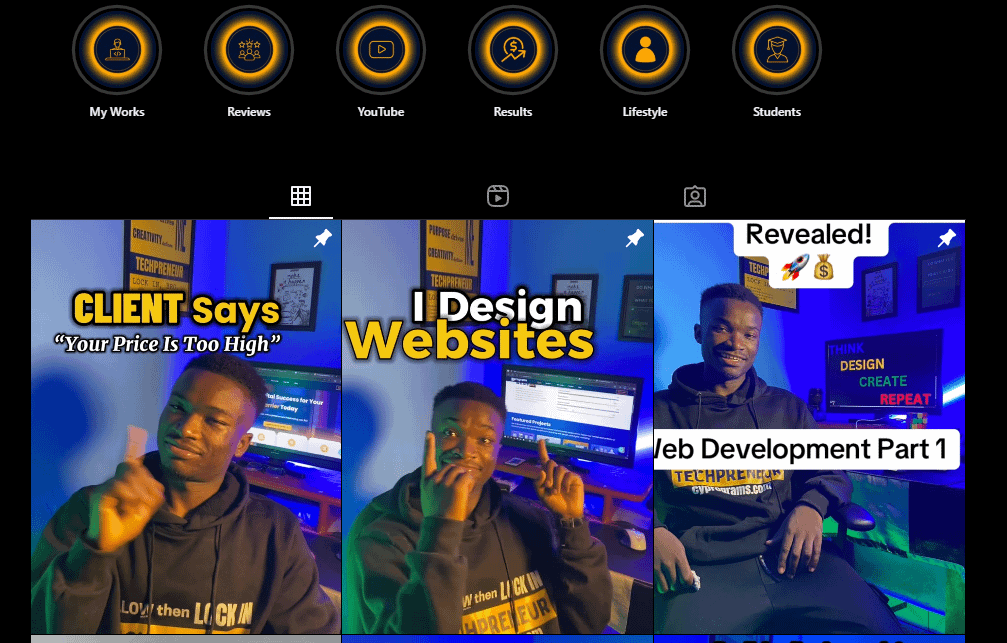Click the pin icon on the "Revealed!" post
The image size is (1007, 643).
946,238
